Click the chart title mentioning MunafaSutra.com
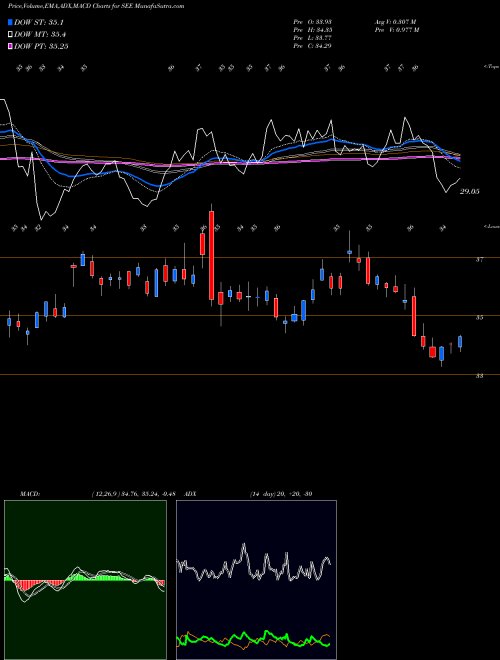The height and width of the screenshot is (660, 500). pos(96,6)
